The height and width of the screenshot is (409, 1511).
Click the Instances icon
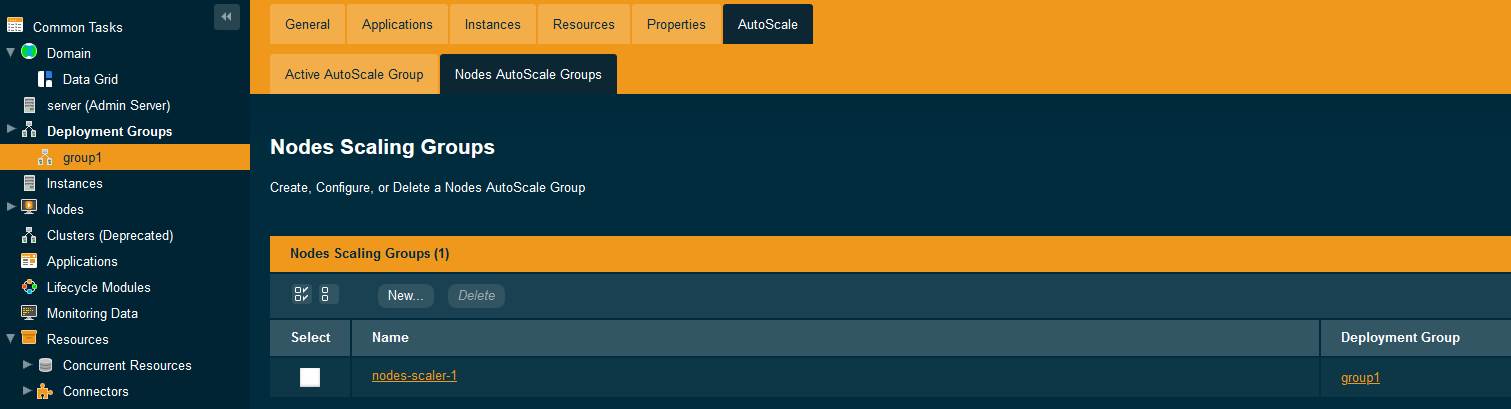[29, 183]
